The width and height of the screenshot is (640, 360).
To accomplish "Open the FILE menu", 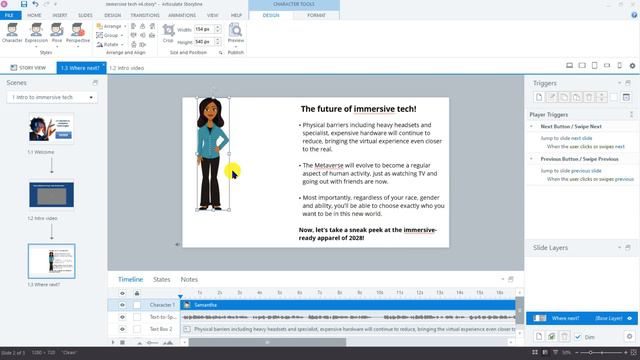I will point(9,15).
